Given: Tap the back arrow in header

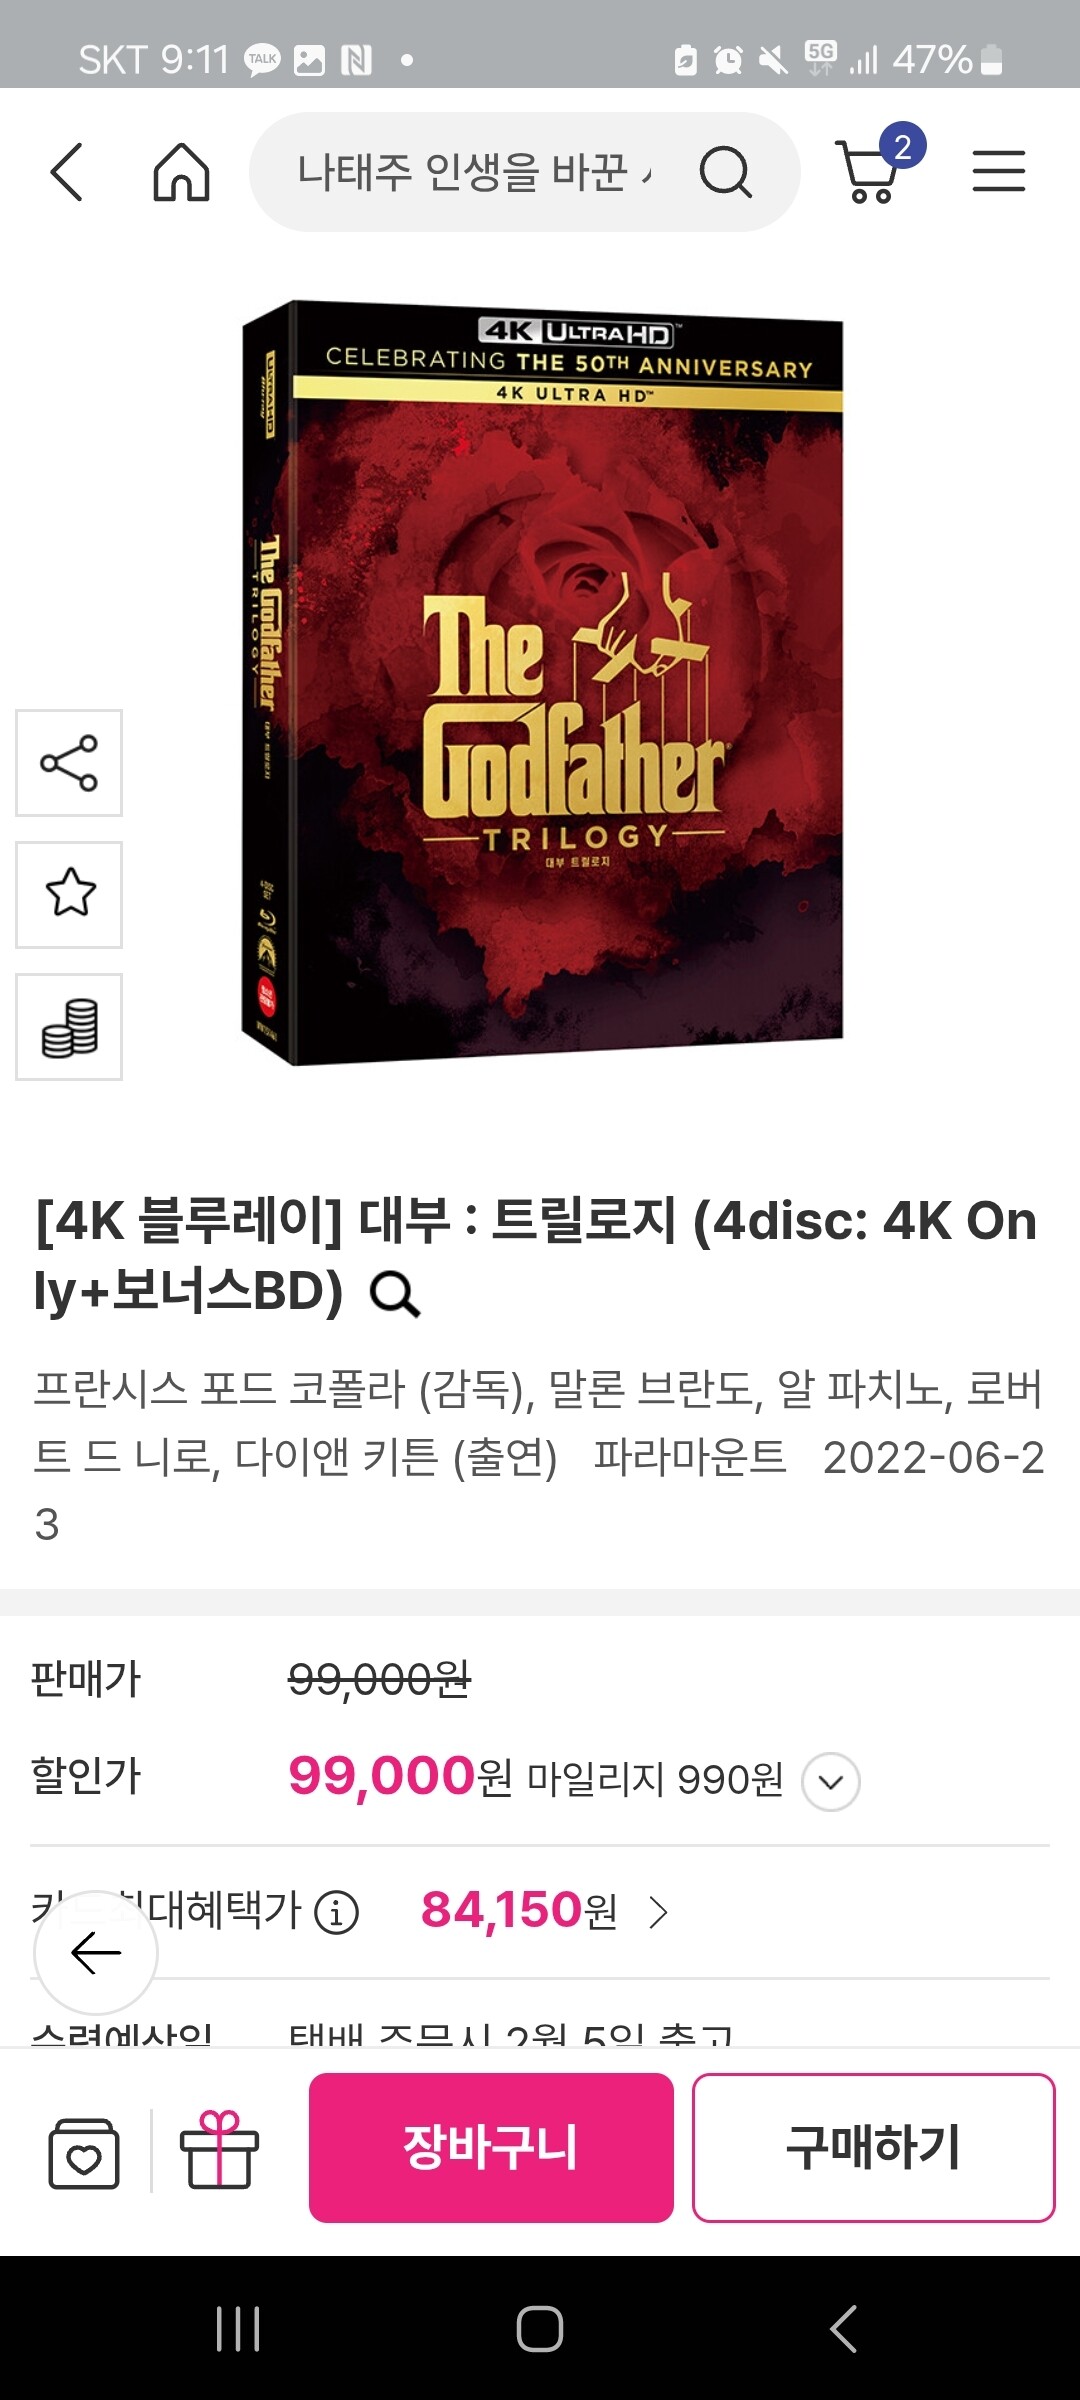Looking at the screenshot, I should pos(66,172).
